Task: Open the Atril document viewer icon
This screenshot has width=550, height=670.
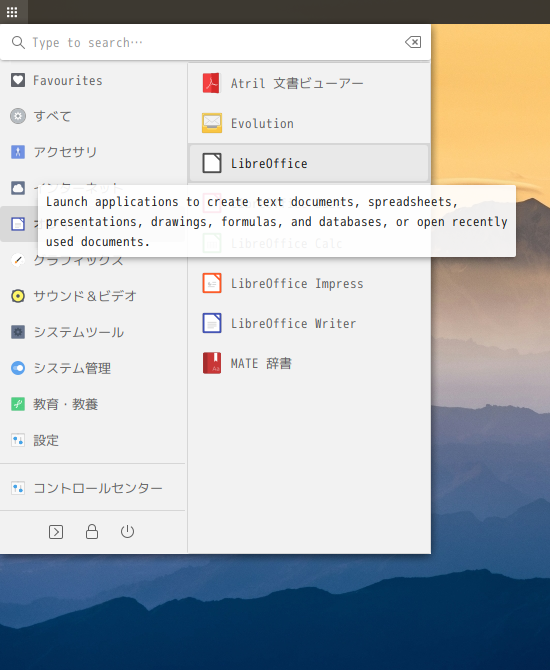Action: (212, 83)
